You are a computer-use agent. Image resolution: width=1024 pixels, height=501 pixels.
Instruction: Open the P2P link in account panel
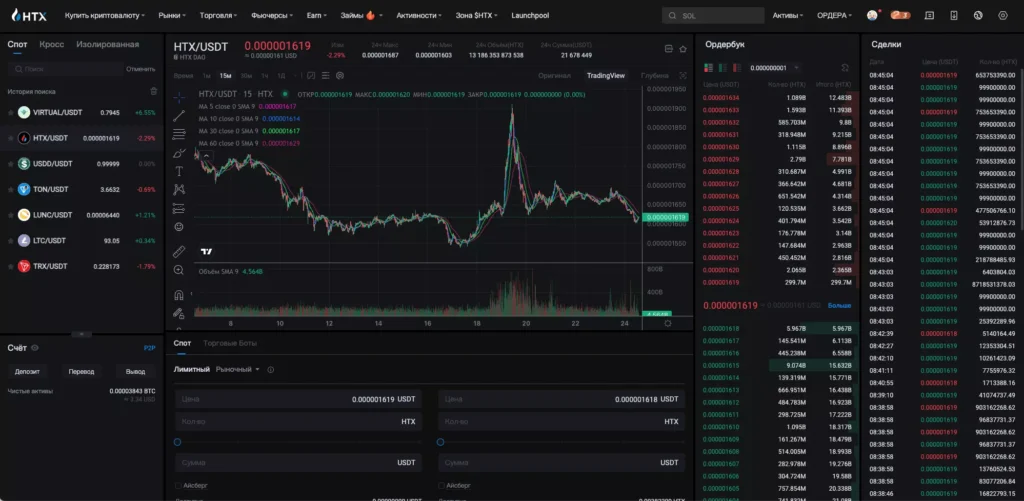pos(150,348)
